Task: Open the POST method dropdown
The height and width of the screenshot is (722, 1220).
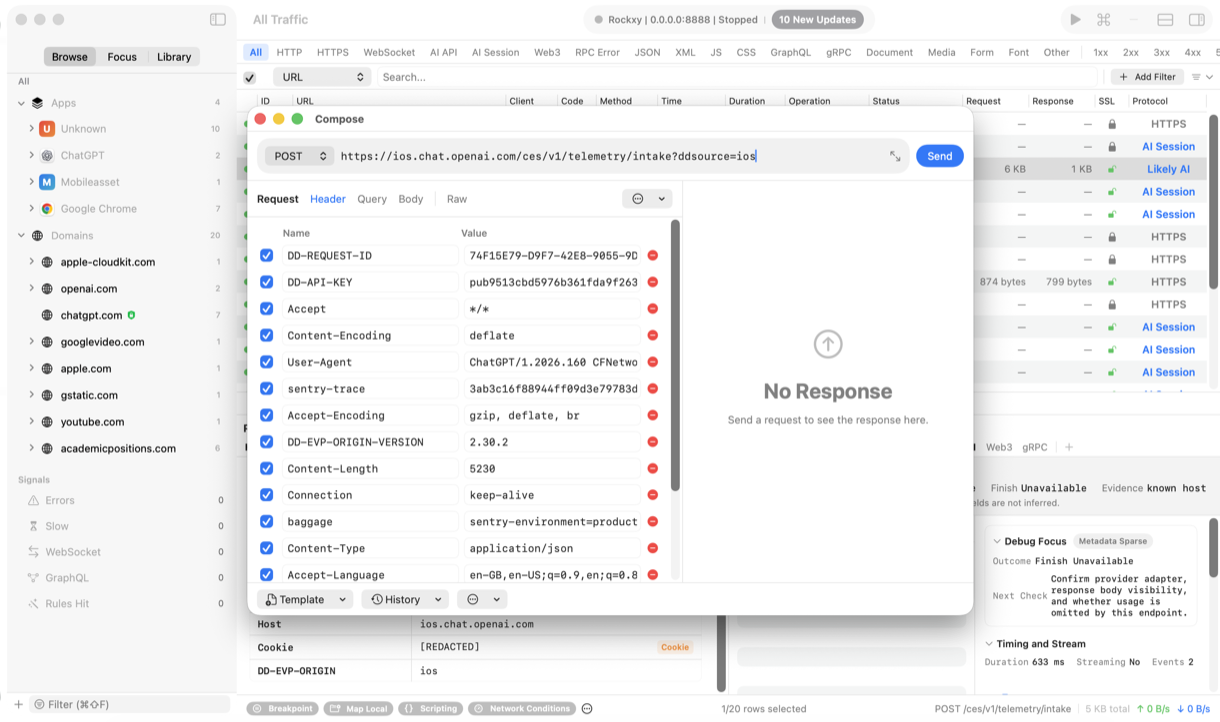Action: [x=300, y=156]
